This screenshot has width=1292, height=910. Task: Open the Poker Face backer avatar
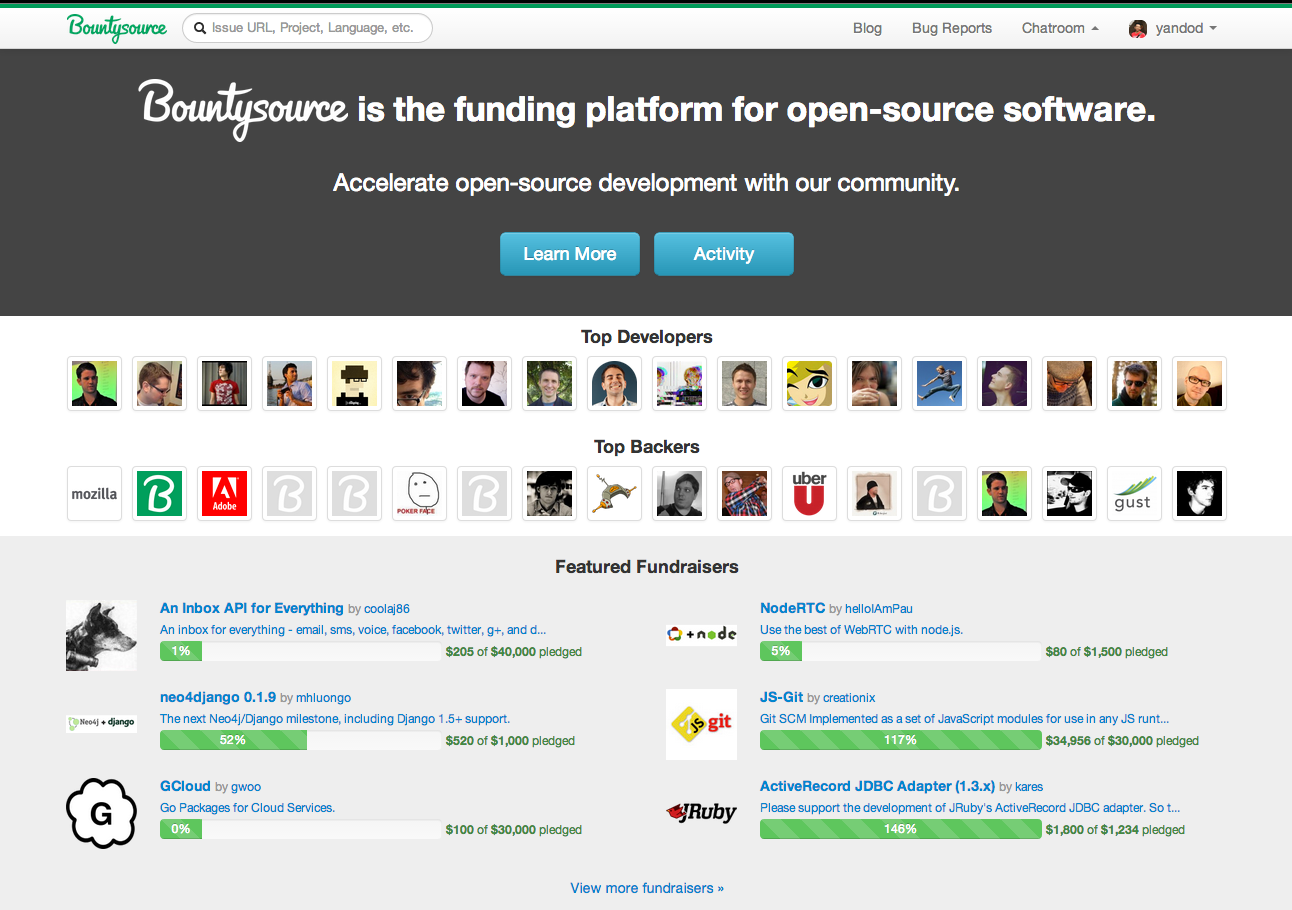(x=419, y=494)
